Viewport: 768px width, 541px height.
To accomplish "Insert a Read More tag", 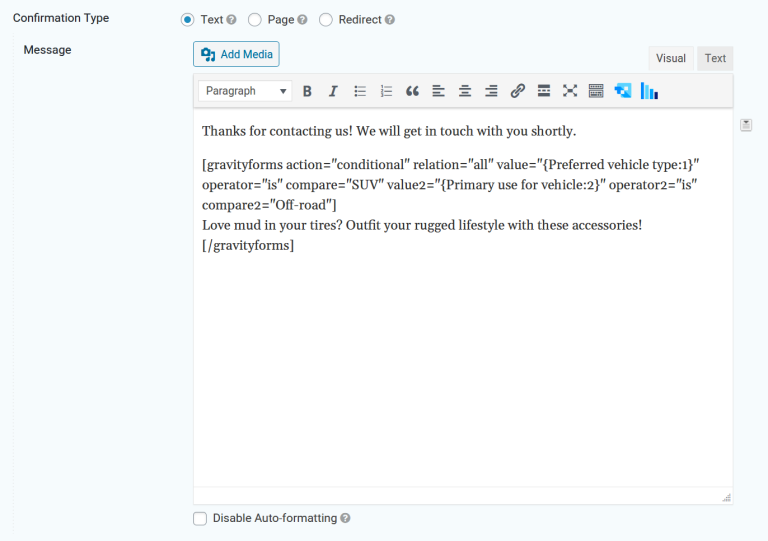I will (544, 91).
